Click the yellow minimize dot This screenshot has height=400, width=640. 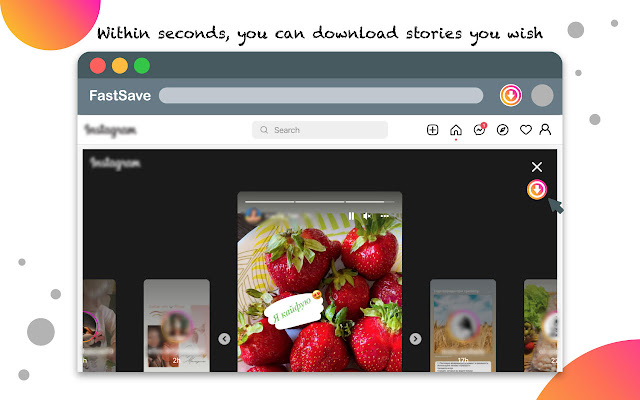click(120, 66)
